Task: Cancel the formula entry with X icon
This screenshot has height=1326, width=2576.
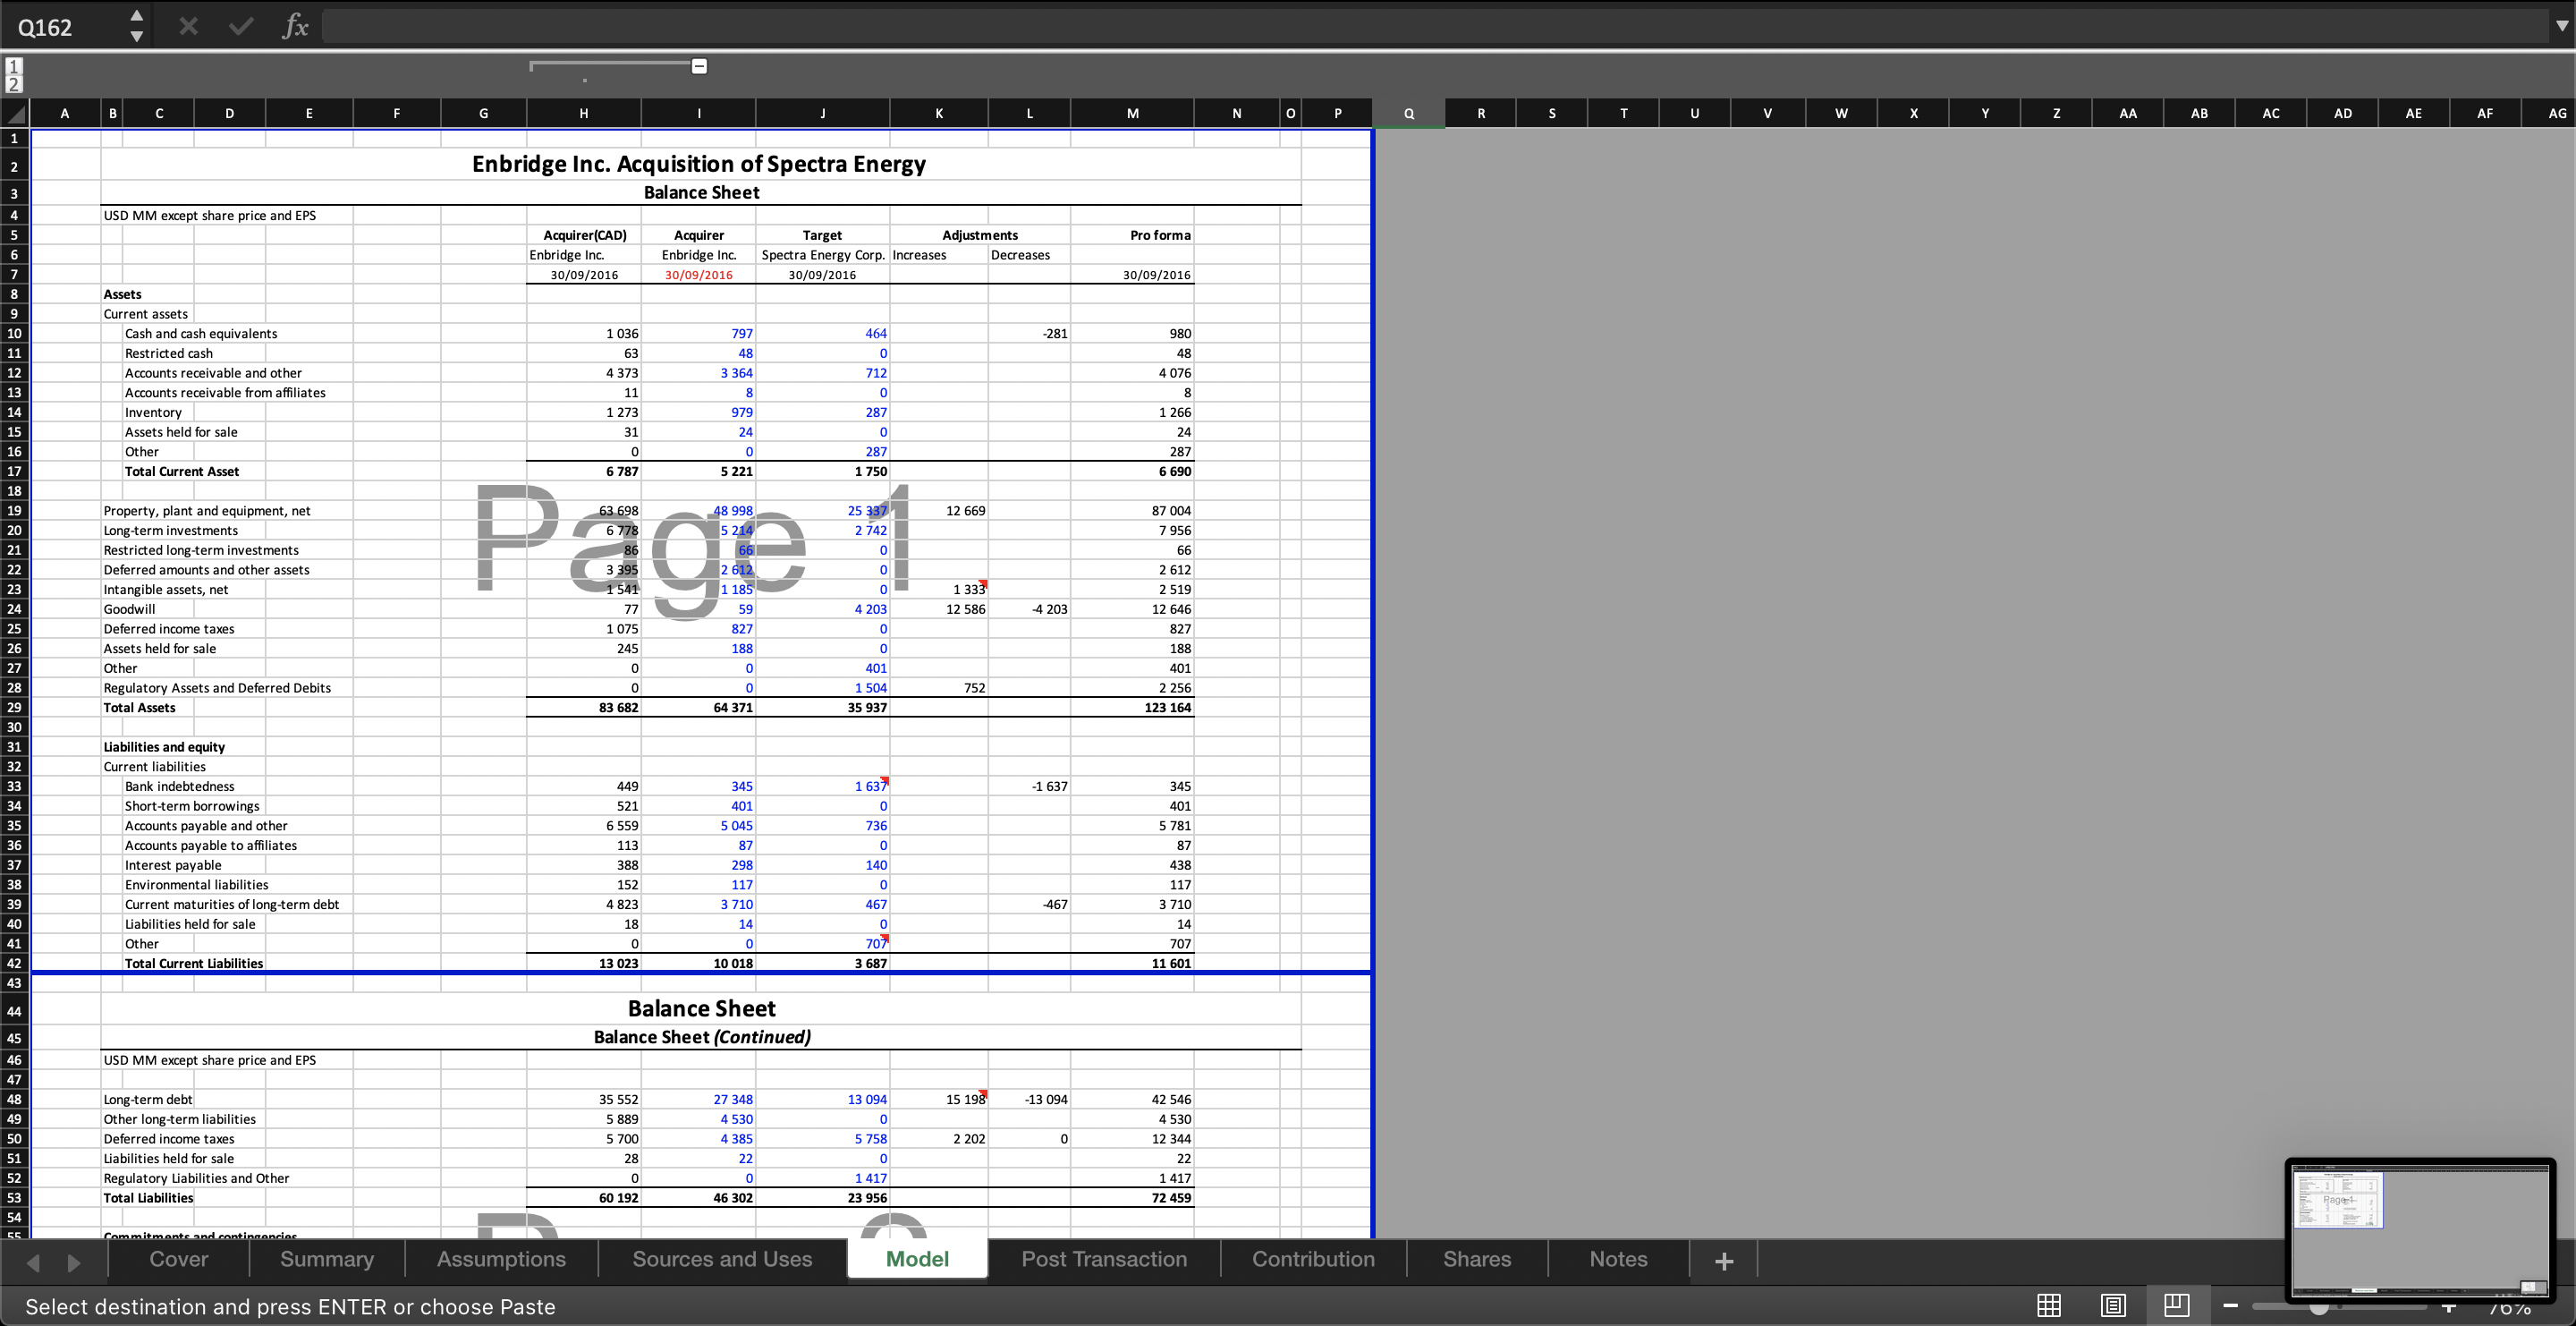Action: (188, 26)
